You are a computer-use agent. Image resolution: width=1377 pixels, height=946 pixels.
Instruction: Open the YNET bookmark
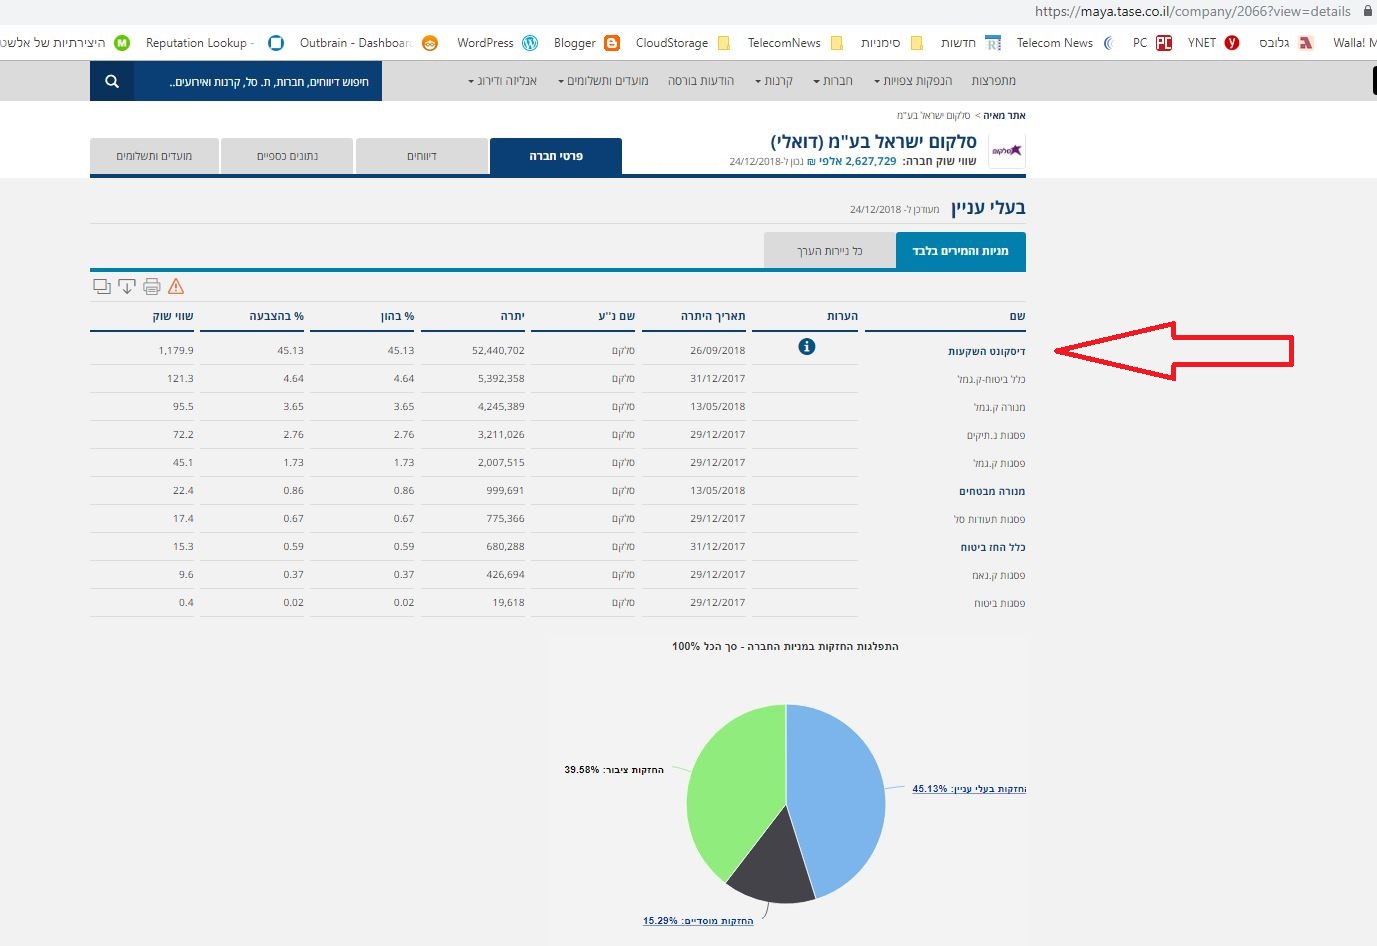click(x=1213, y=43)
